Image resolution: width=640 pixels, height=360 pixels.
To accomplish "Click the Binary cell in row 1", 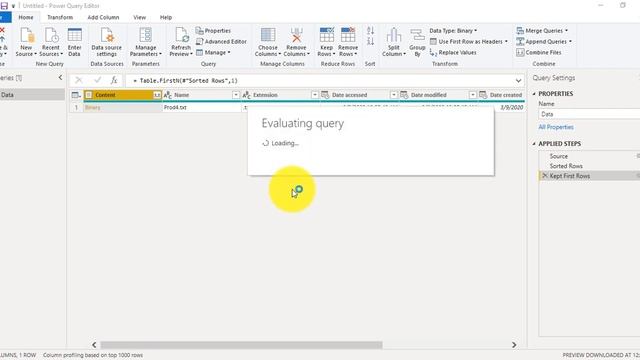I will point(122,108).
